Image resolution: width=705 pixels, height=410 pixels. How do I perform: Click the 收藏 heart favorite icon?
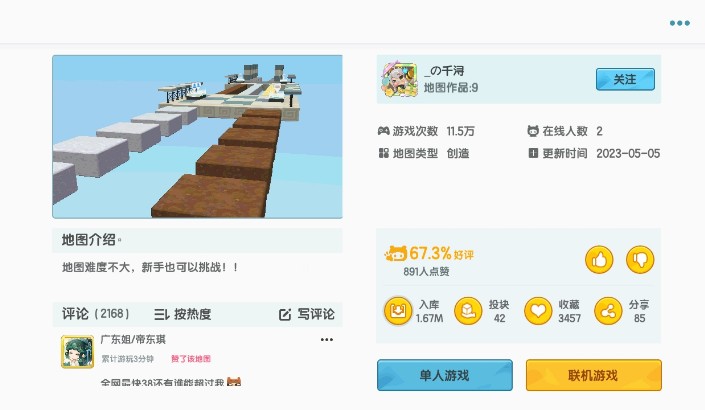[538, 311]
